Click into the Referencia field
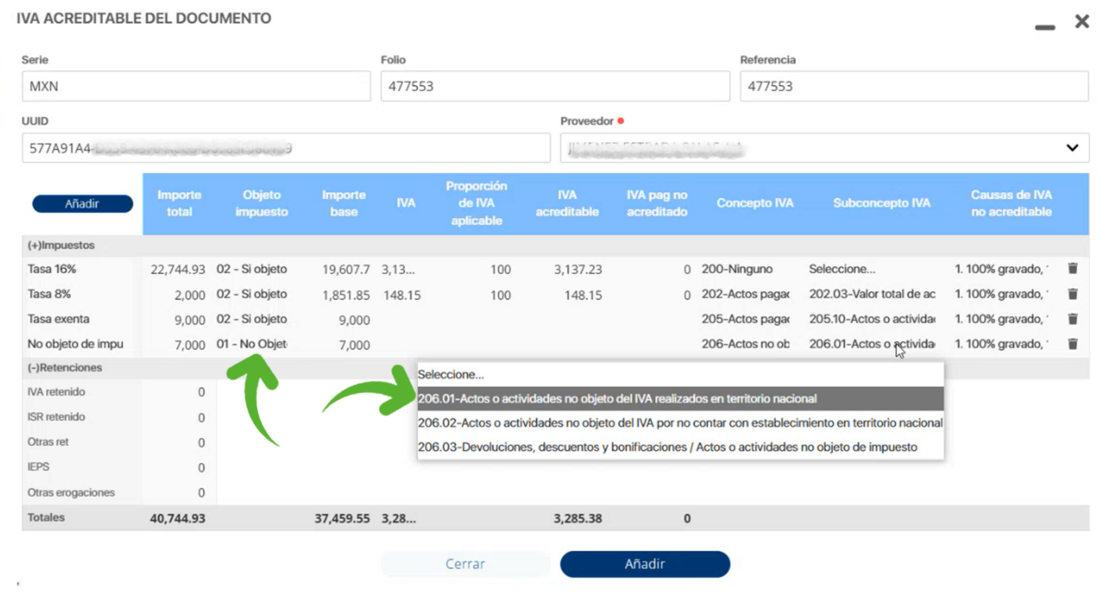The image size is (1100, 595). coord(913,86)
